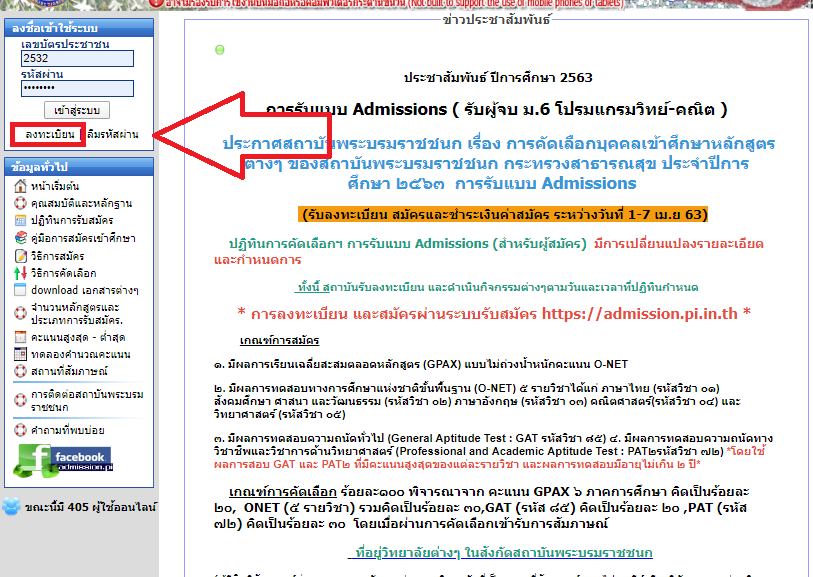Click the ข้อมูลทั่วไป panel header
Viewport: 813px width, 577px height.
point(79,166)
